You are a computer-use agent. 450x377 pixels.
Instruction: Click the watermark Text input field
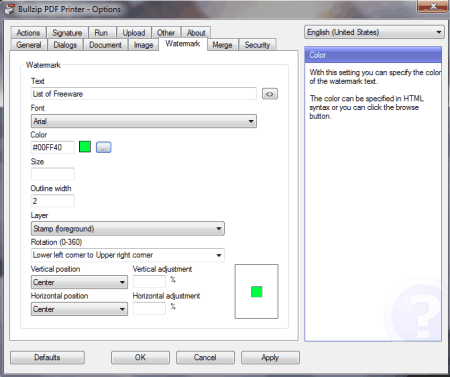[144, 94]
